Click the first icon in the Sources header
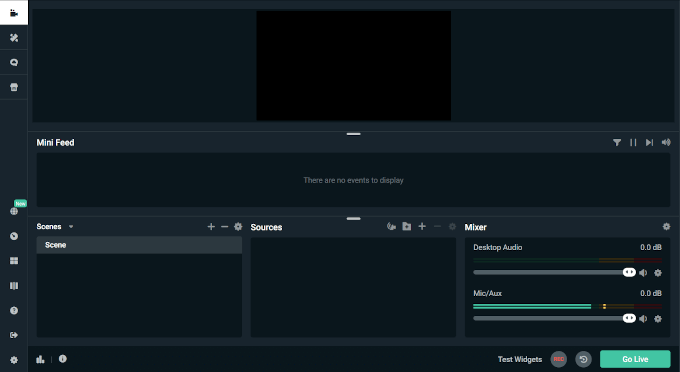The height and width of the screenshot is (372, 680). click(x=391, y=226)
